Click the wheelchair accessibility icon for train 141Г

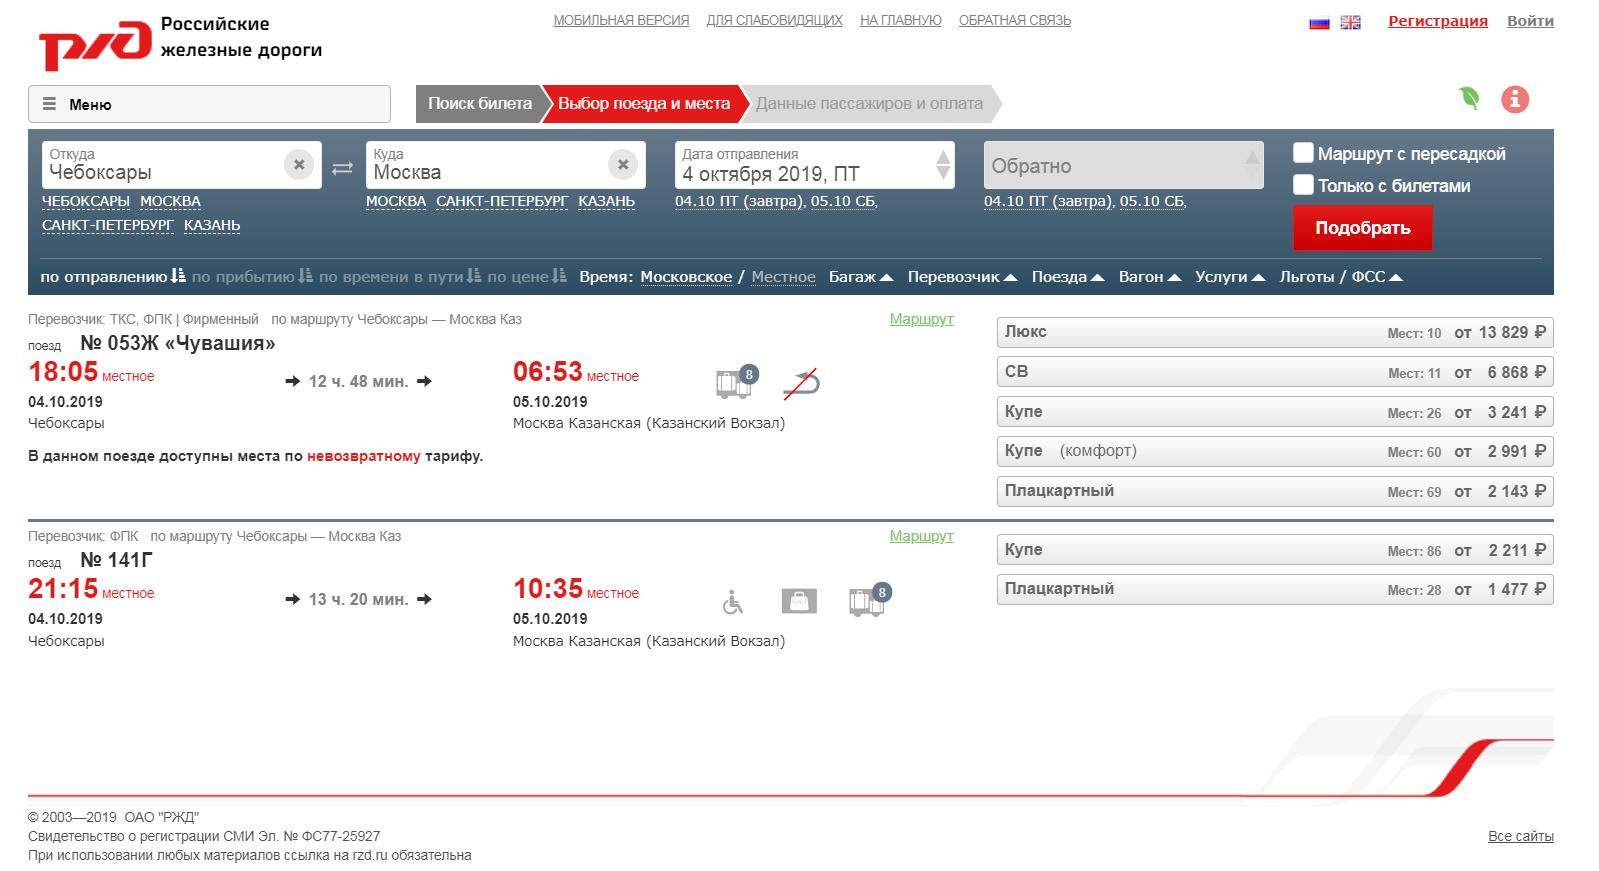coord(733,602)
